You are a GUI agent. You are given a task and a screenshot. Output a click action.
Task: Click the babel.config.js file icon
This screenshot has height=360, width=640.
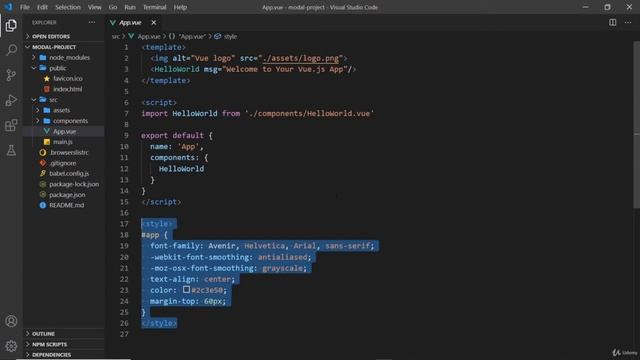(43, 173)
